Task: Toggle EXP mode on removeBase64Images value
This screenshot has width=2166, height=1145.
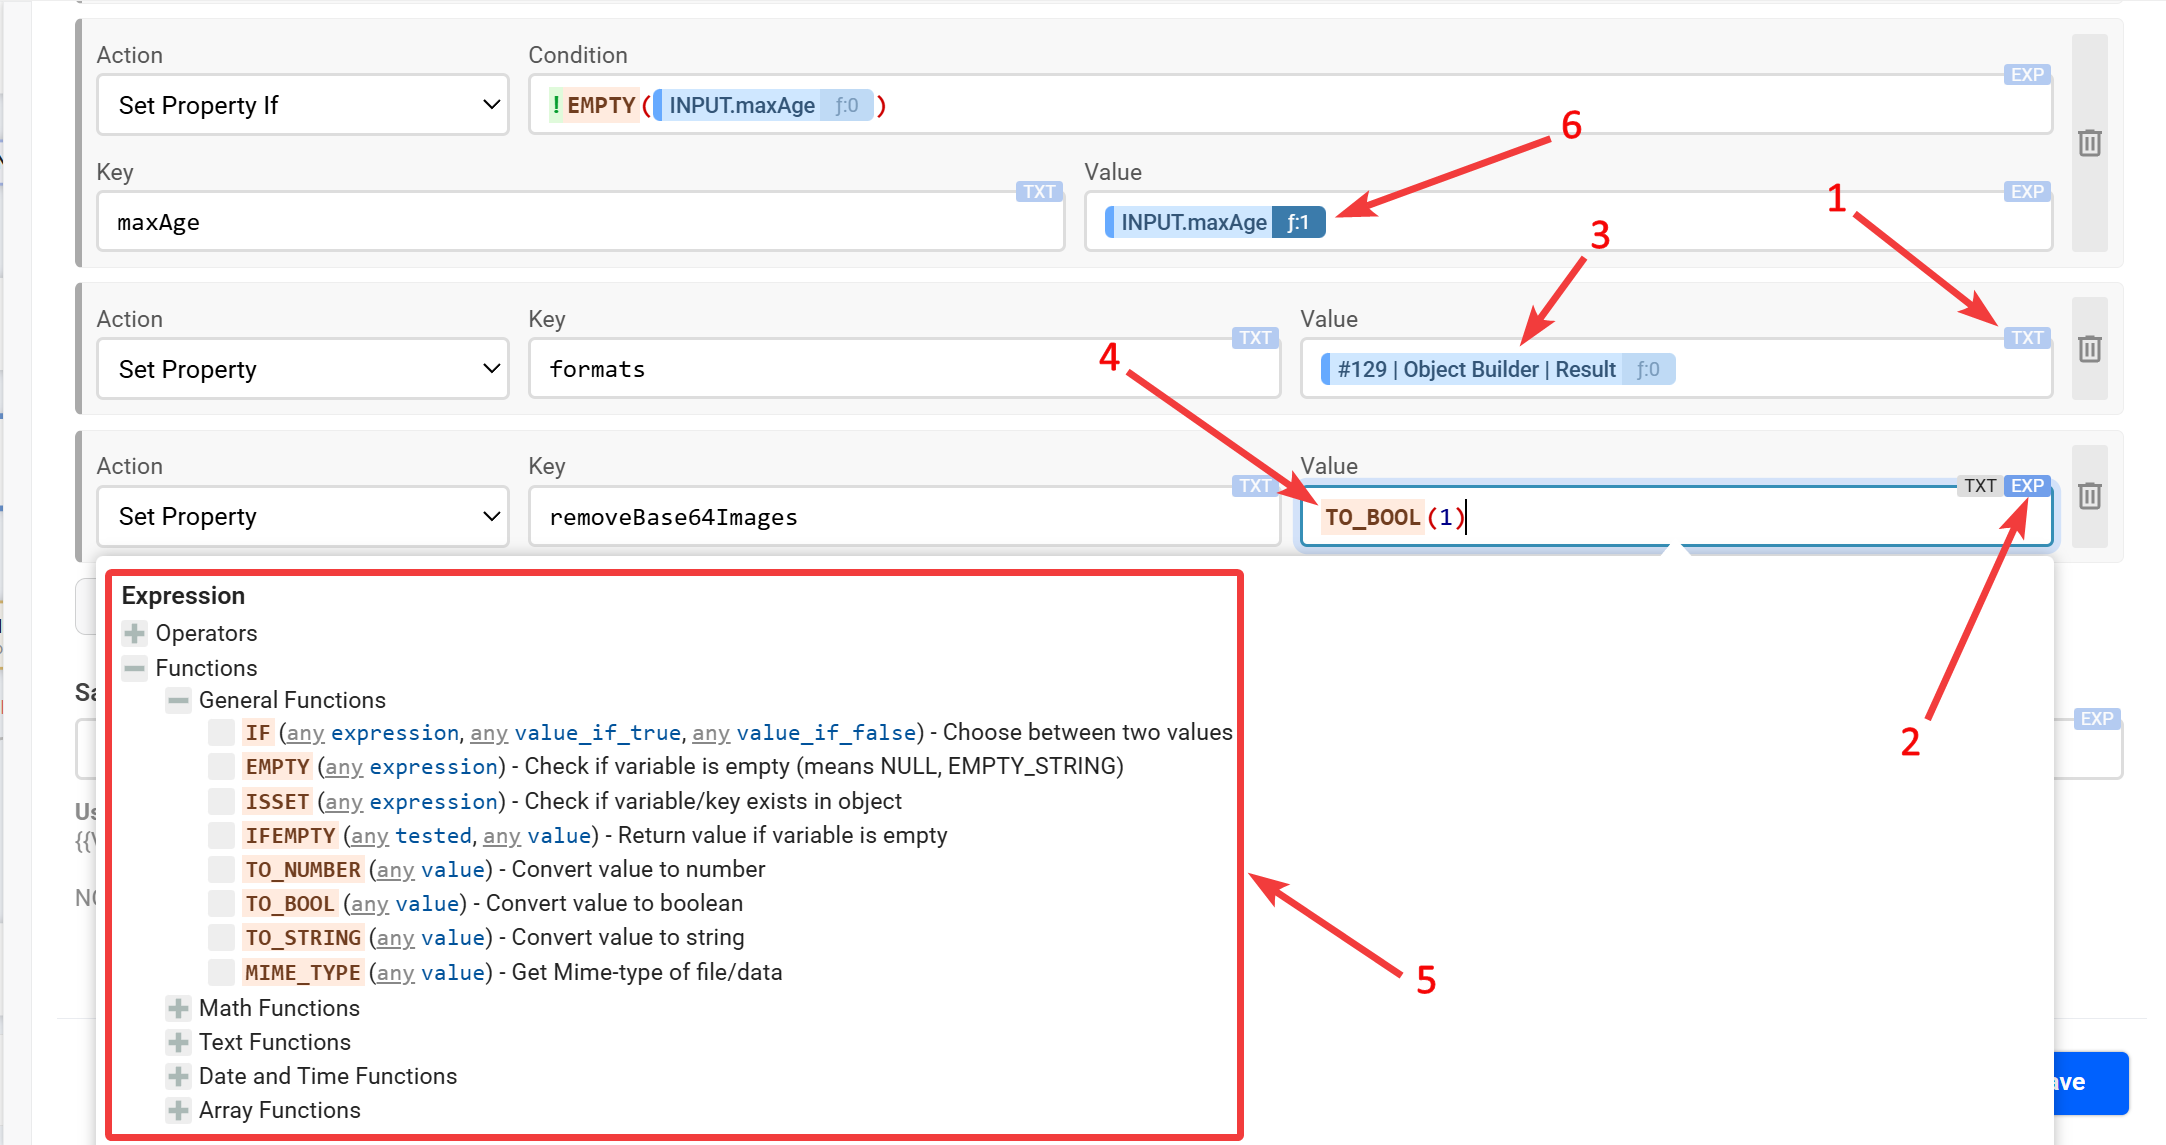Action: [2027, 486]
